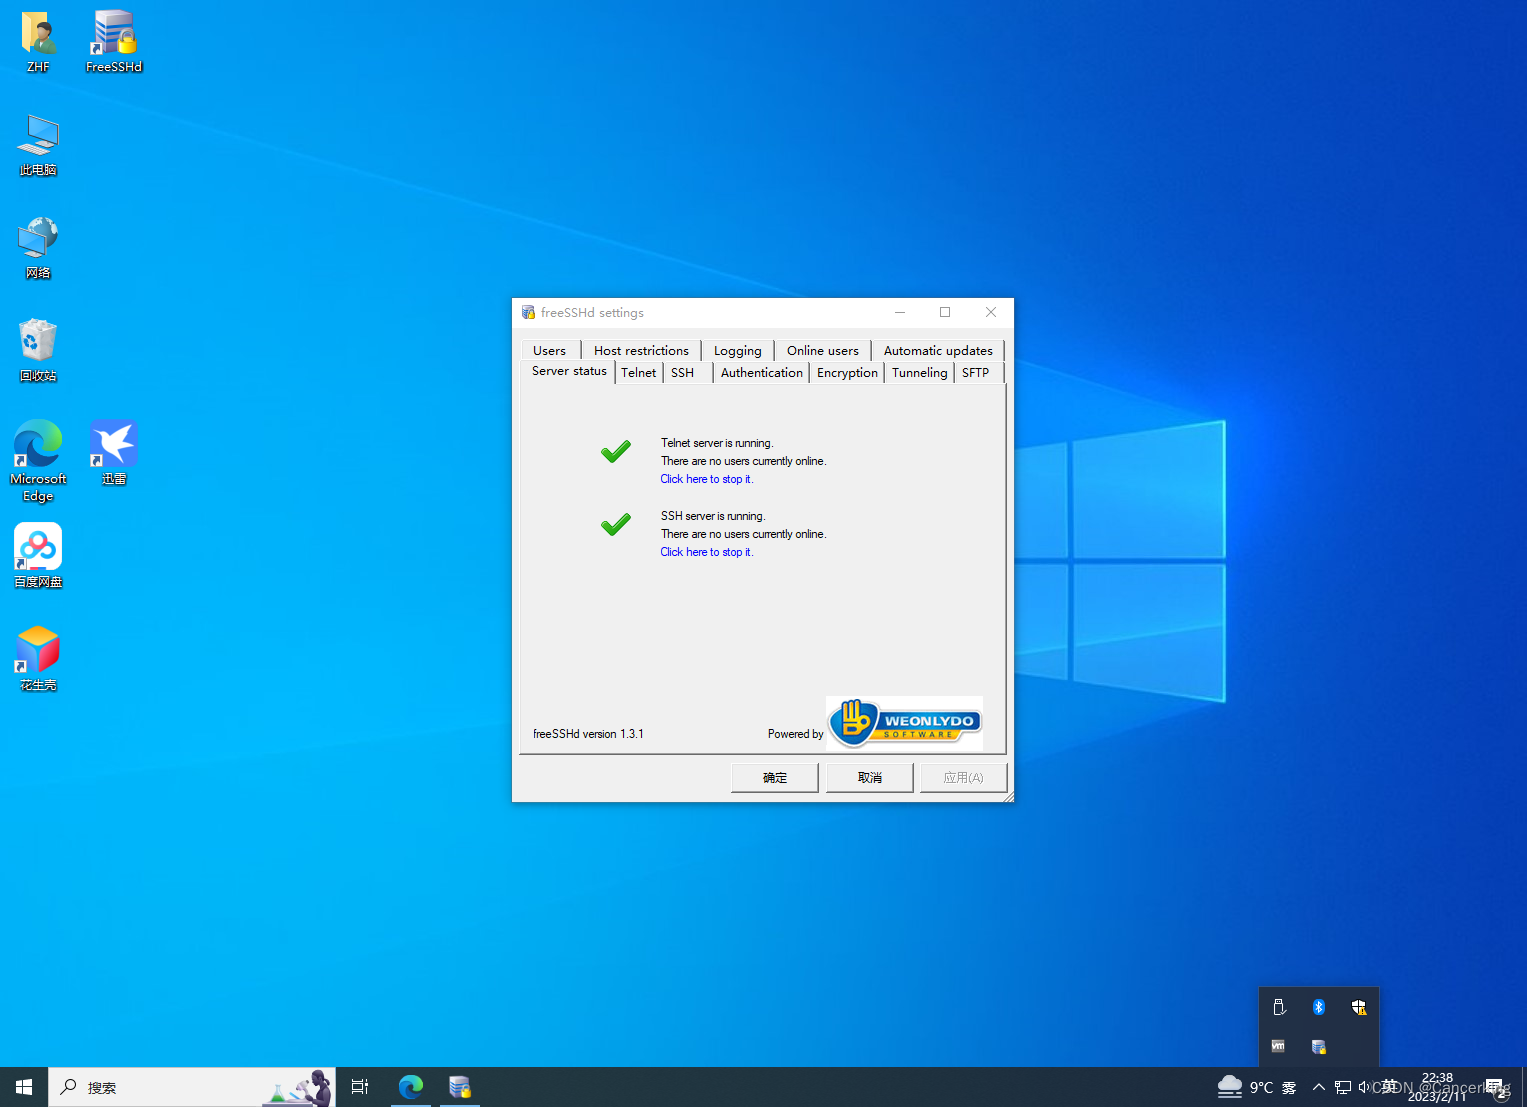Switch to the SSH tab
Image resolution: width=1527 pixels, height=1107 pixels.
tap(682, 372)
